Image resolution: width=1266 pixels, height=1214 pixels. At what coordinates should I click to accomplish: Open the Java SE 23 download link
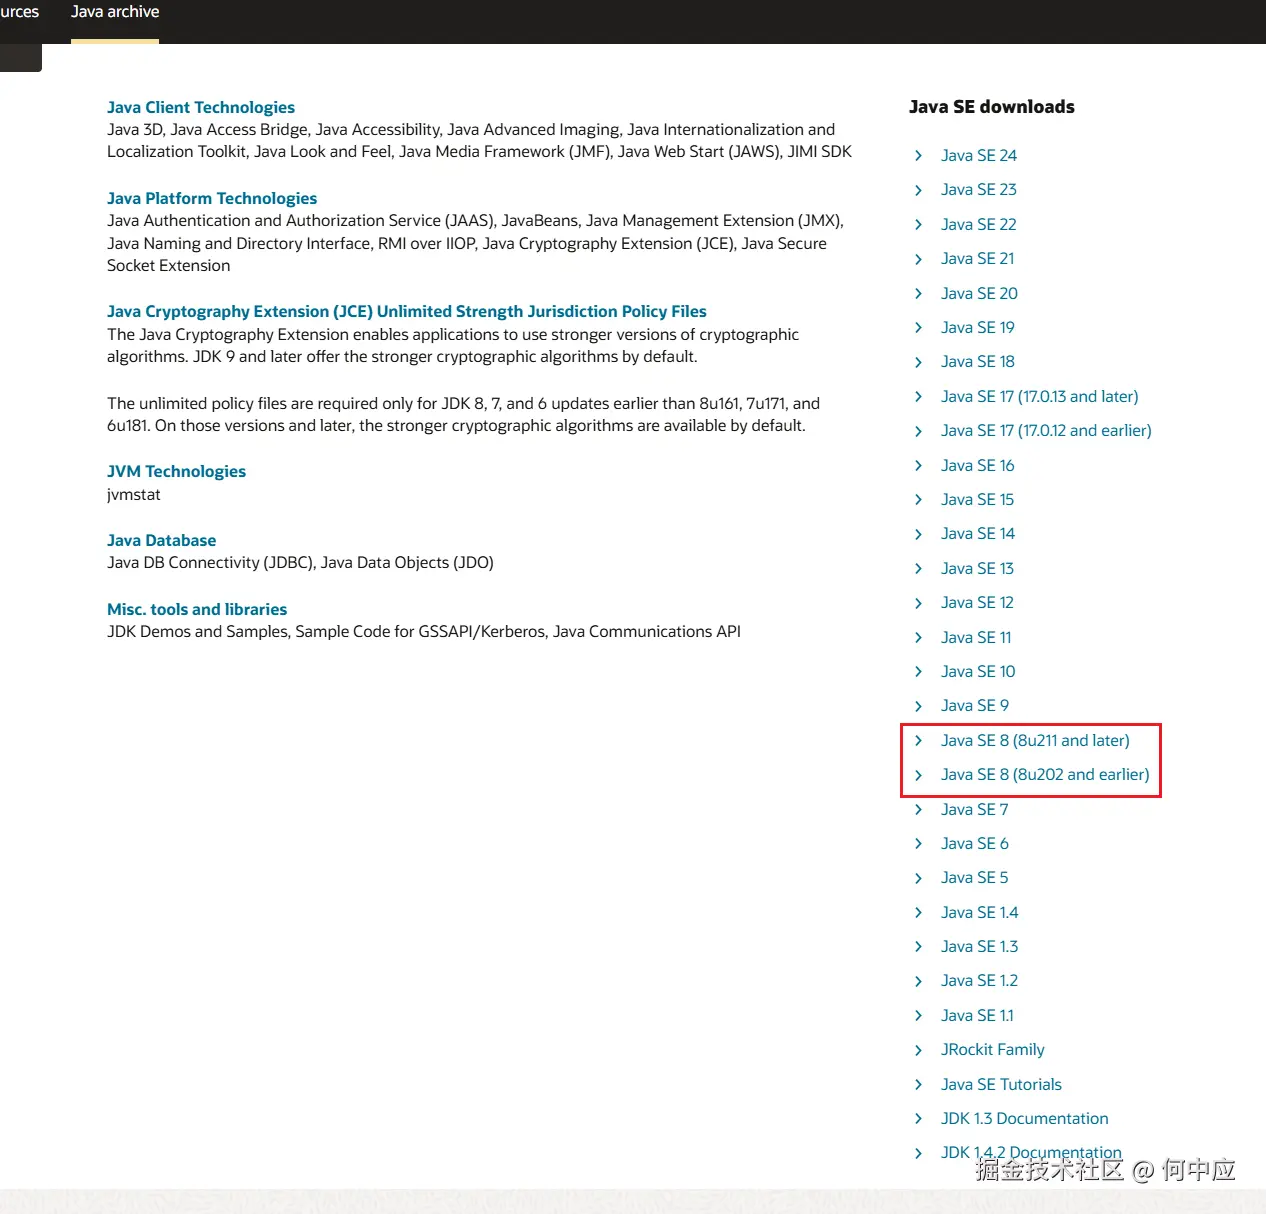(x=979, y=189)
